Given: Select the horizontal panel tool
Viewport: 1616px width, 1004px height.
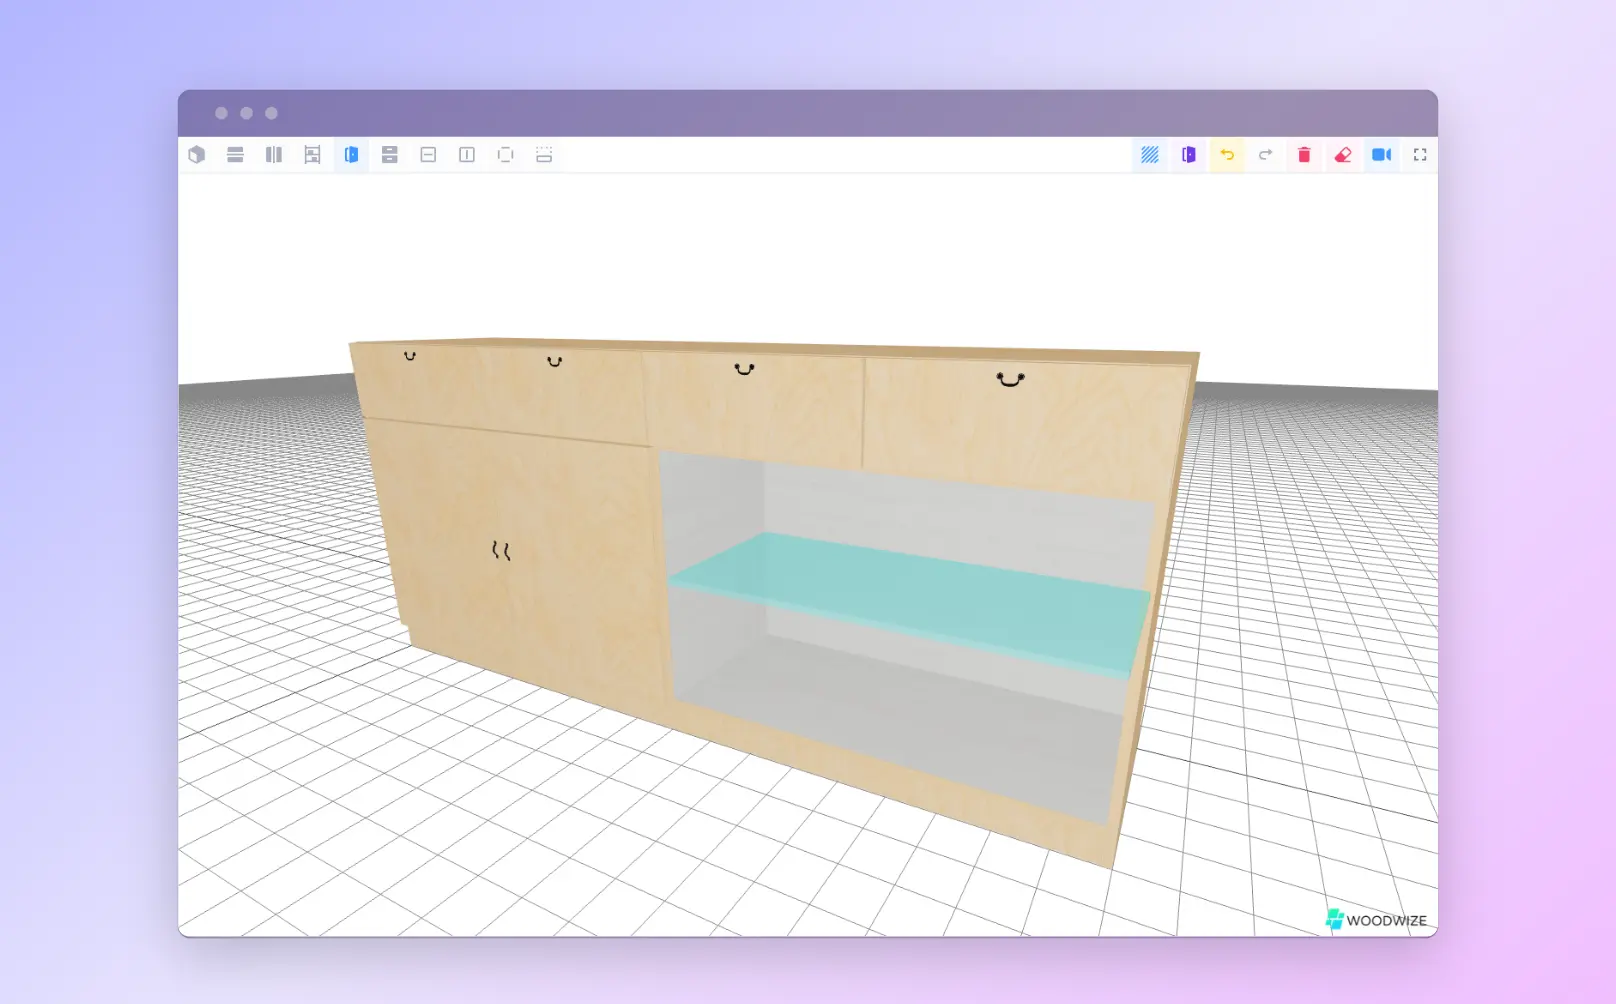Looking at the screenshot, I should click(427, 155).
